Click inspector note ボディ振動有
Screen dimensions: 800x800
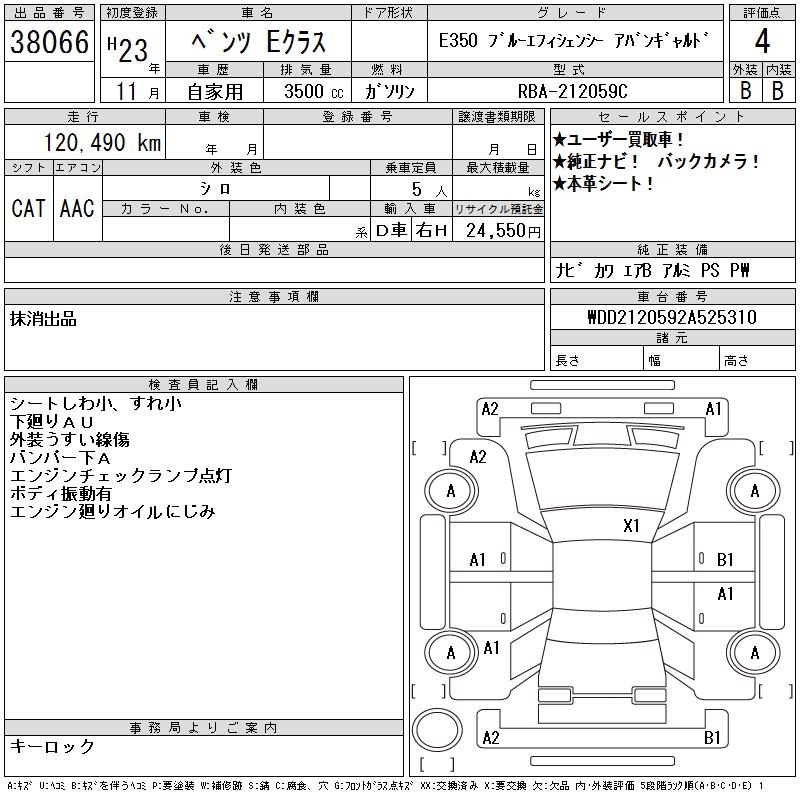[x=61, y=493]
